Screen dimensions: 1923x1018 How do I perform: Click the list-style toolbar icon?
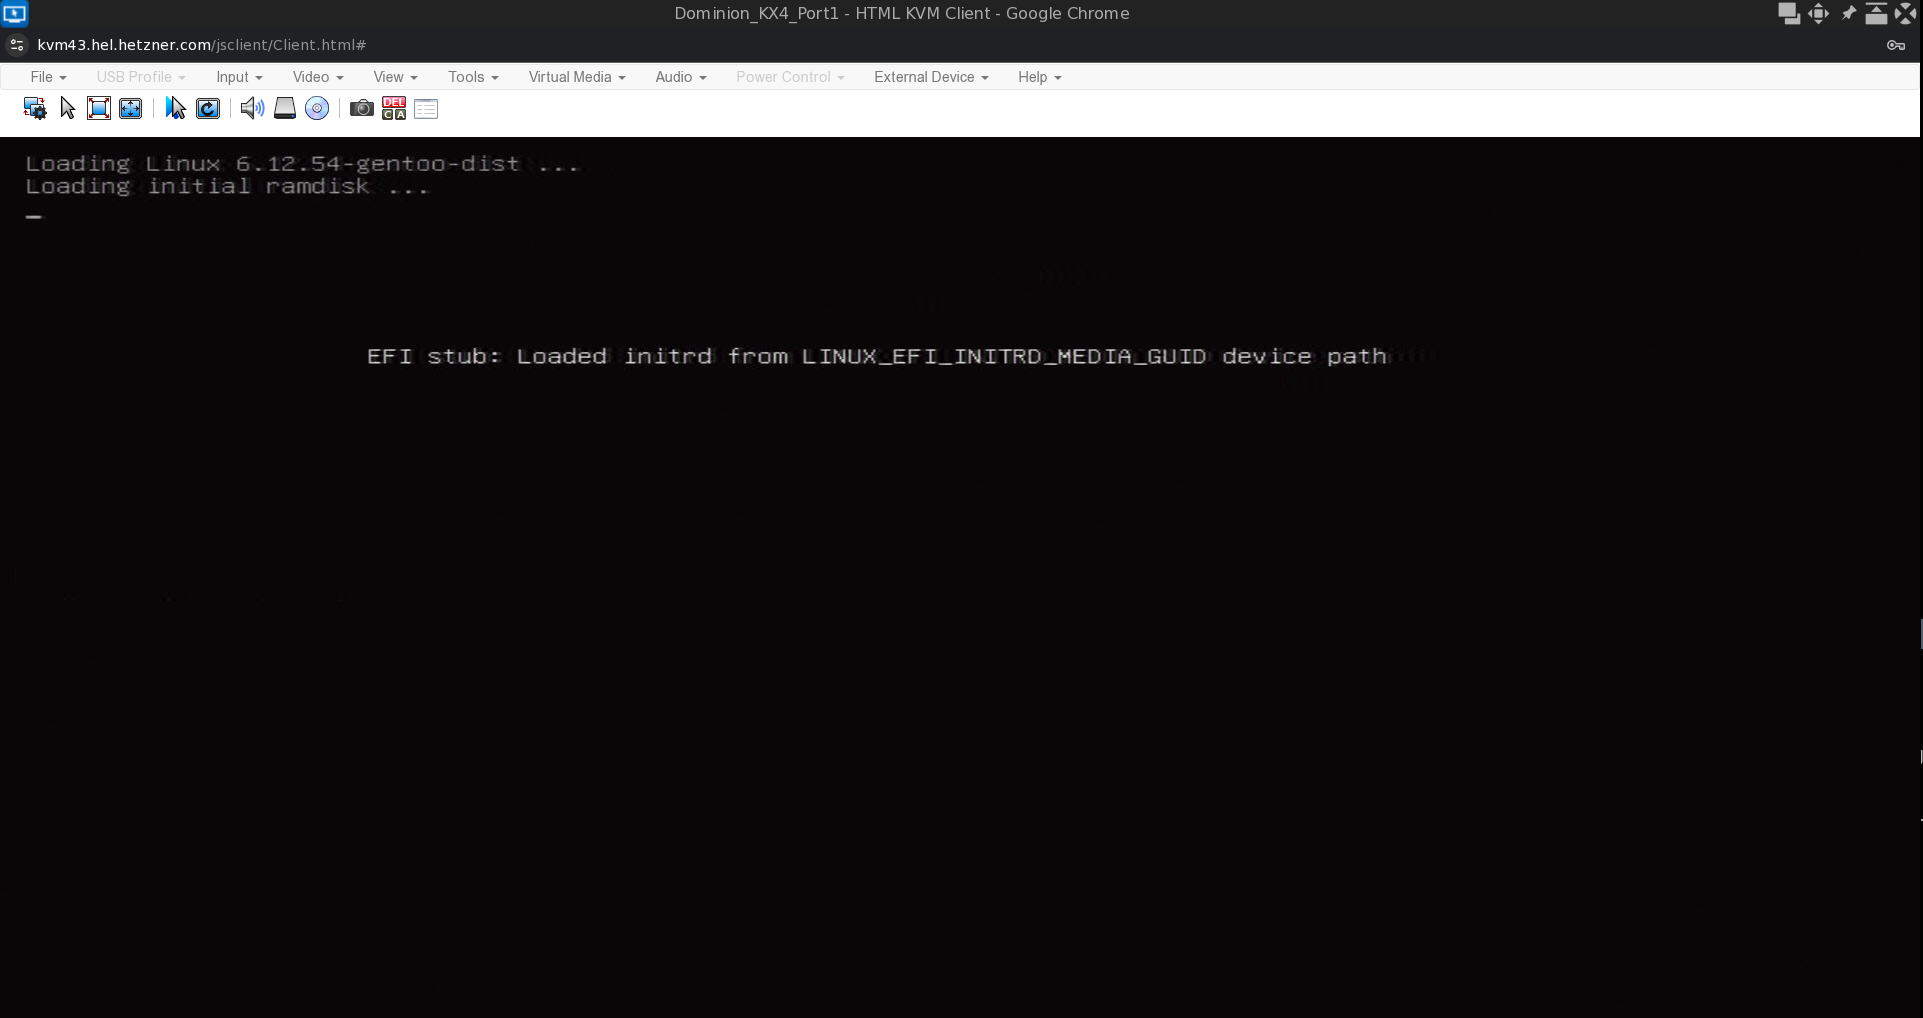pos(426,108)
